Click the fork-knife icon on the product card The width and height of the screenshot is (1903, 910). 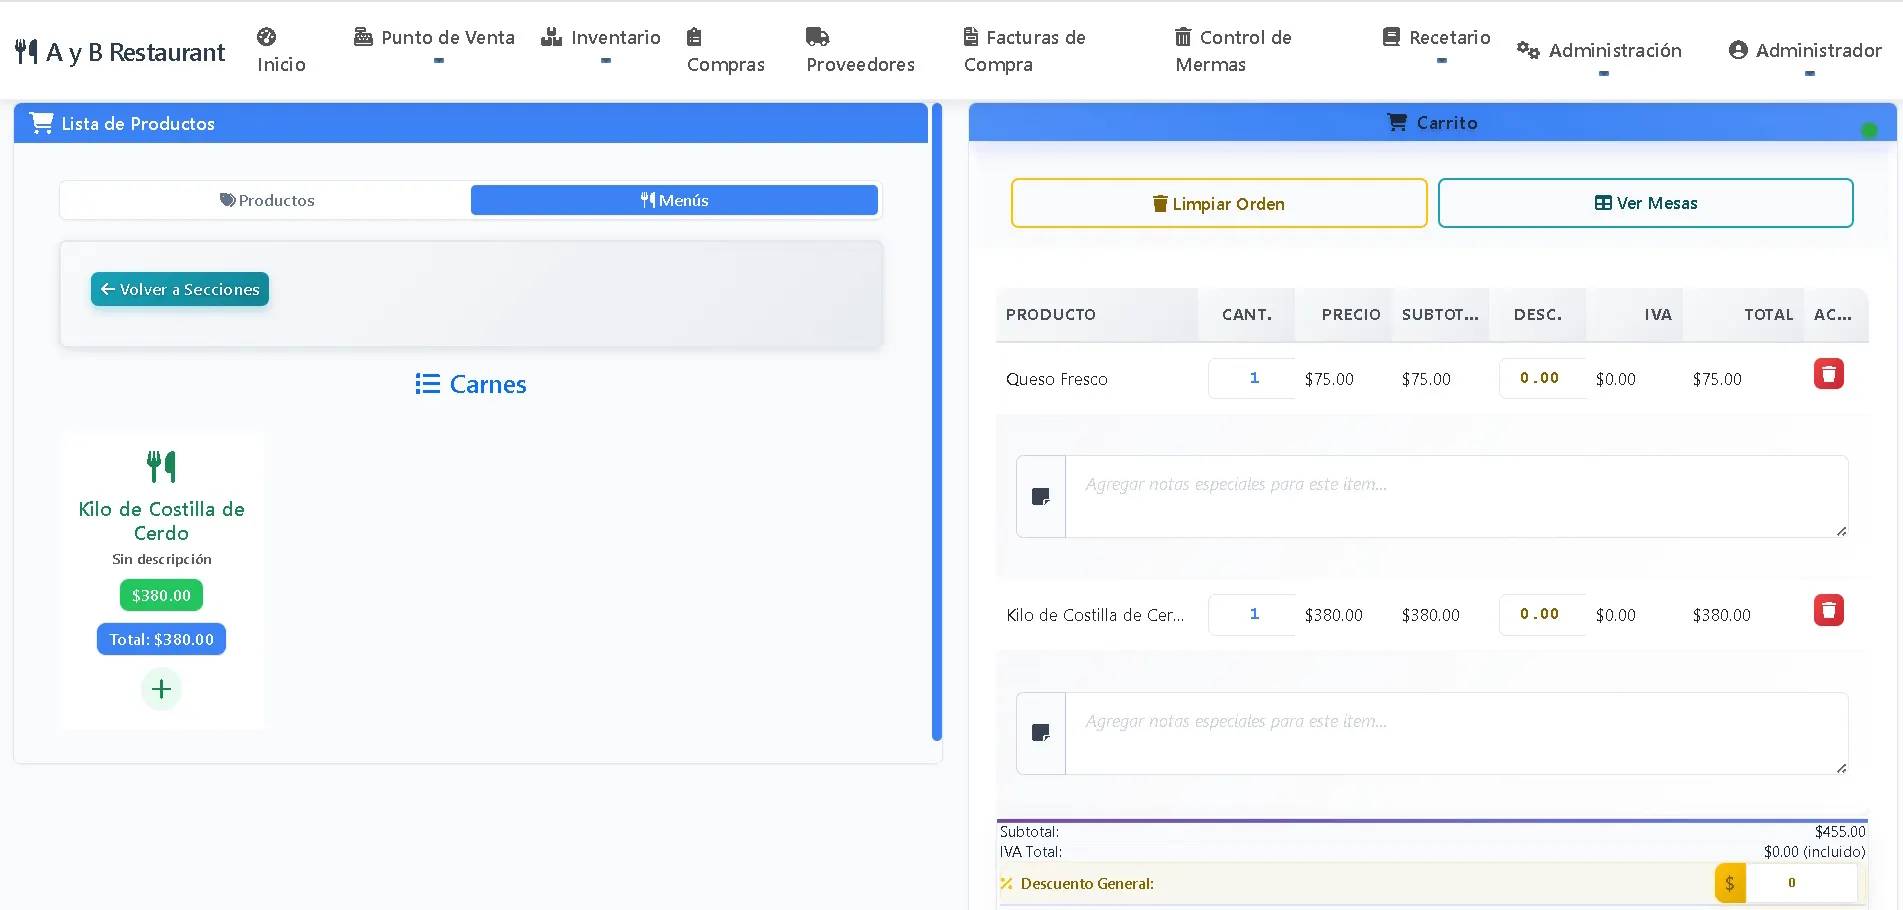[161, 466]
